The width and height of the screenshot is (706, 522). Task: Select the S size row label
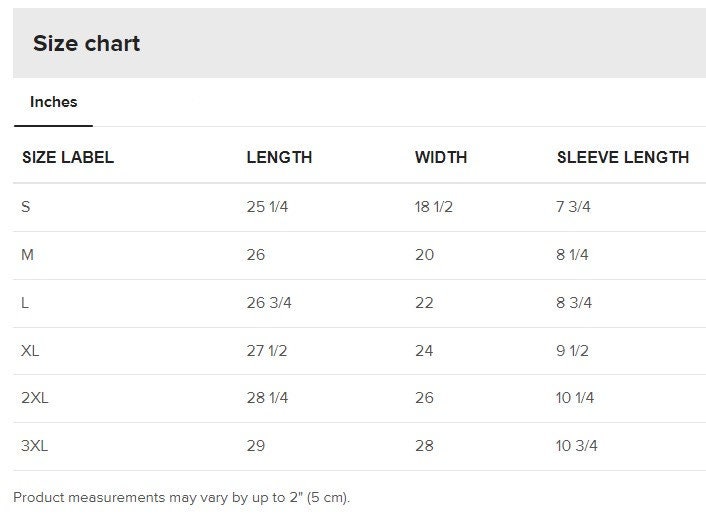pos(26,207)
